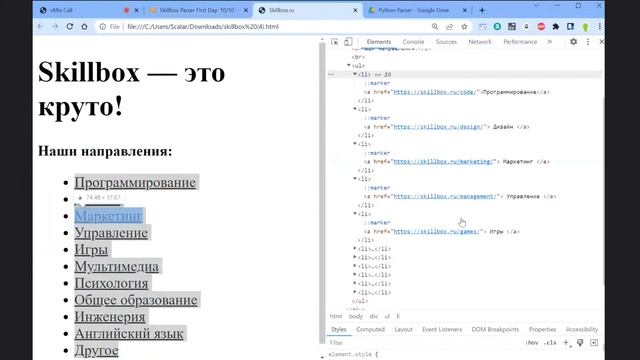Open DevTools customize three-dot menu

[x=588, y=42]
